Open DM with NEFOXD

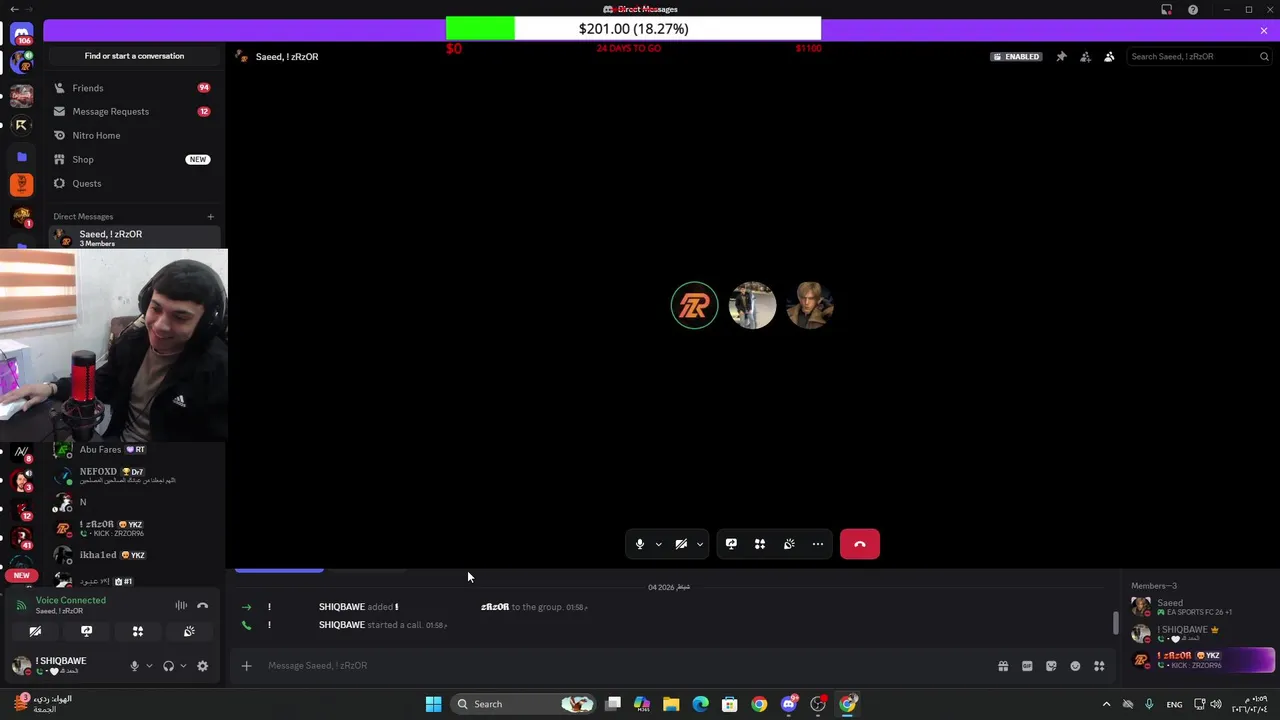pyautogui.click(x=134, y=475)
